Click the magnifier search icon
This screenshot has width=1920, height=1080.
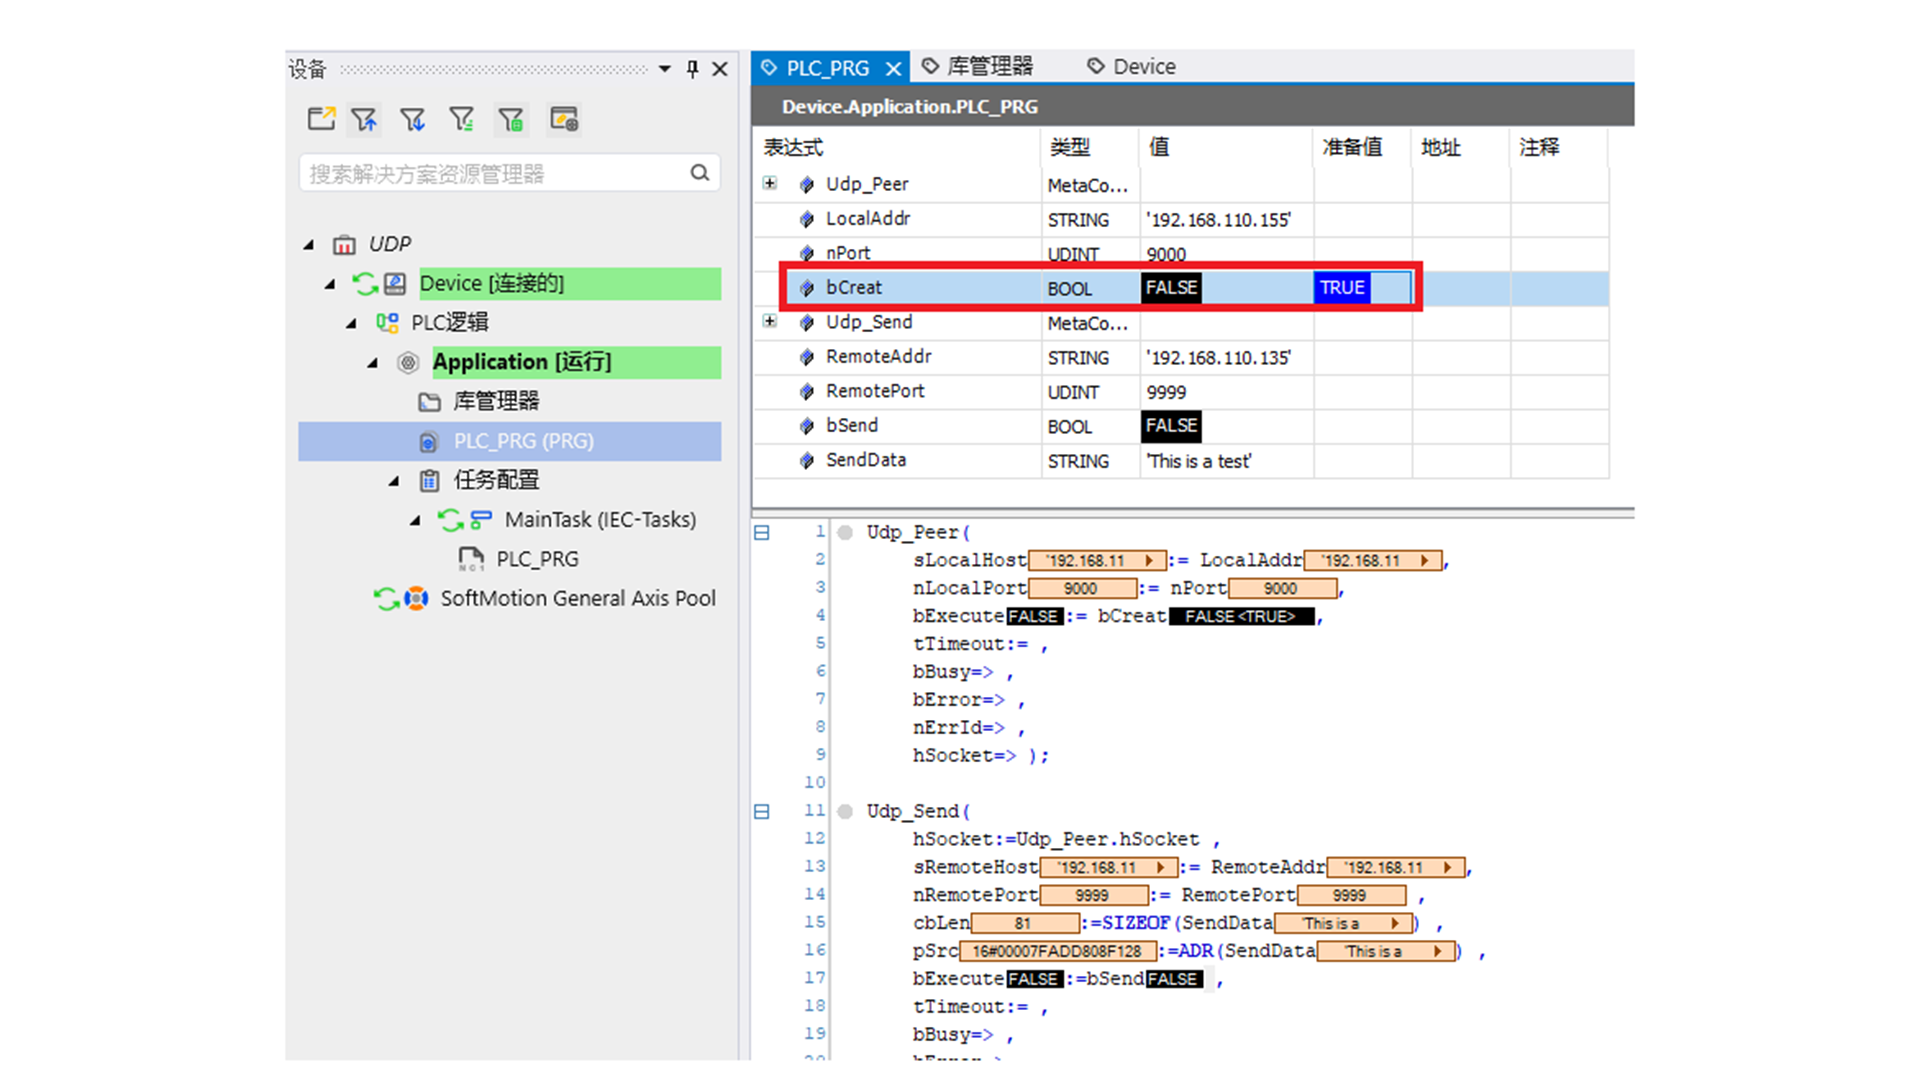(x=699, y=173)
